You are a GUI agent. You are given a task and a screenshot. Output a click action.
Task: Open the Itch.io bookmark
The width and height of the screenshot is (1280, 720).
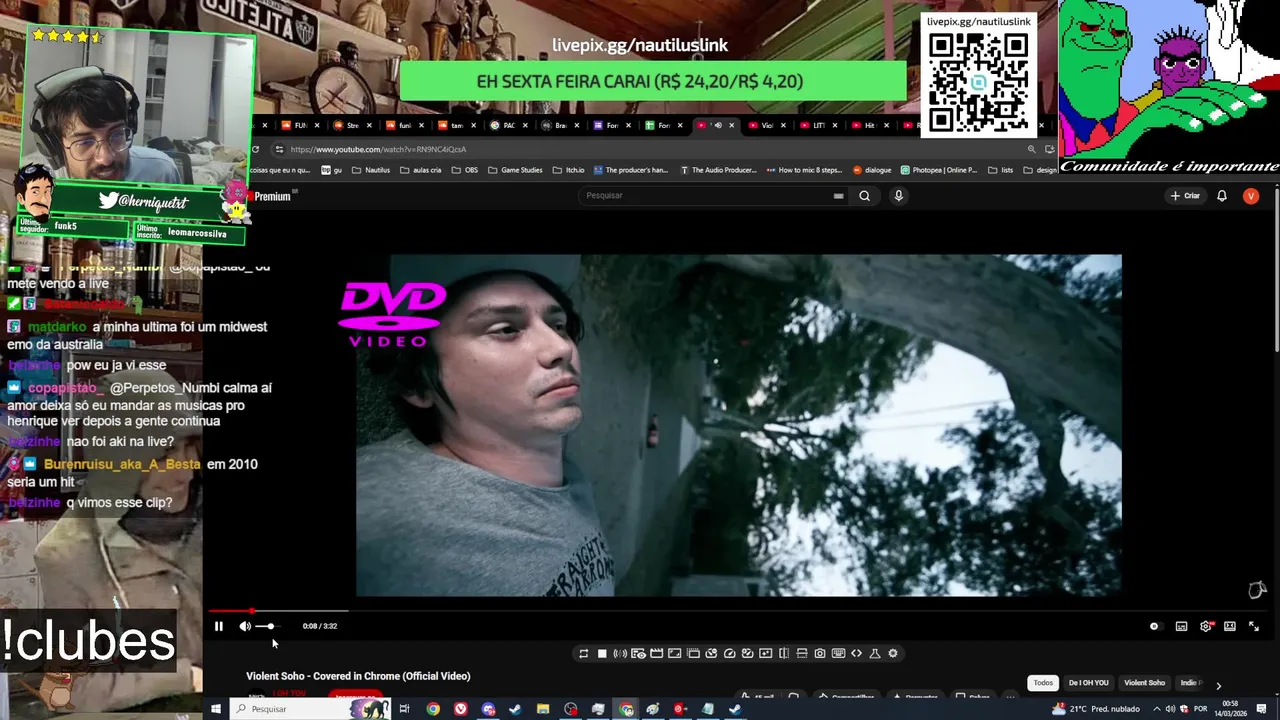[x=568, y=170]
